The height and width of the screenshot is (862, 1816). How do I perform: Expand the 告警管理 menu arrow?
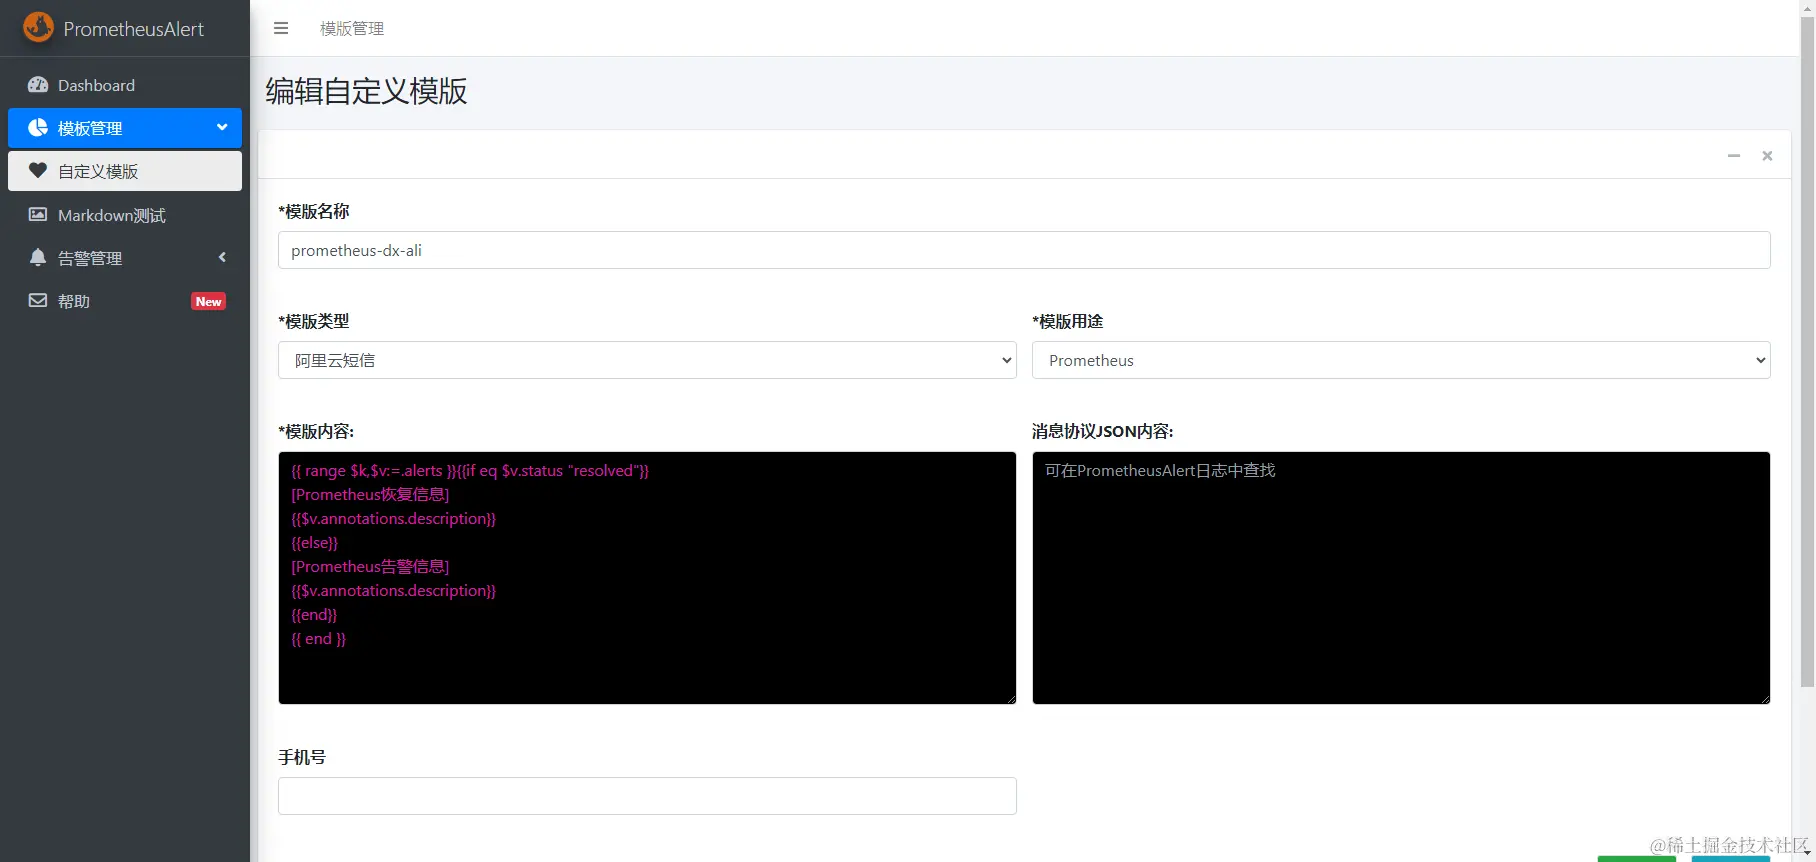[x=222, y=257]
